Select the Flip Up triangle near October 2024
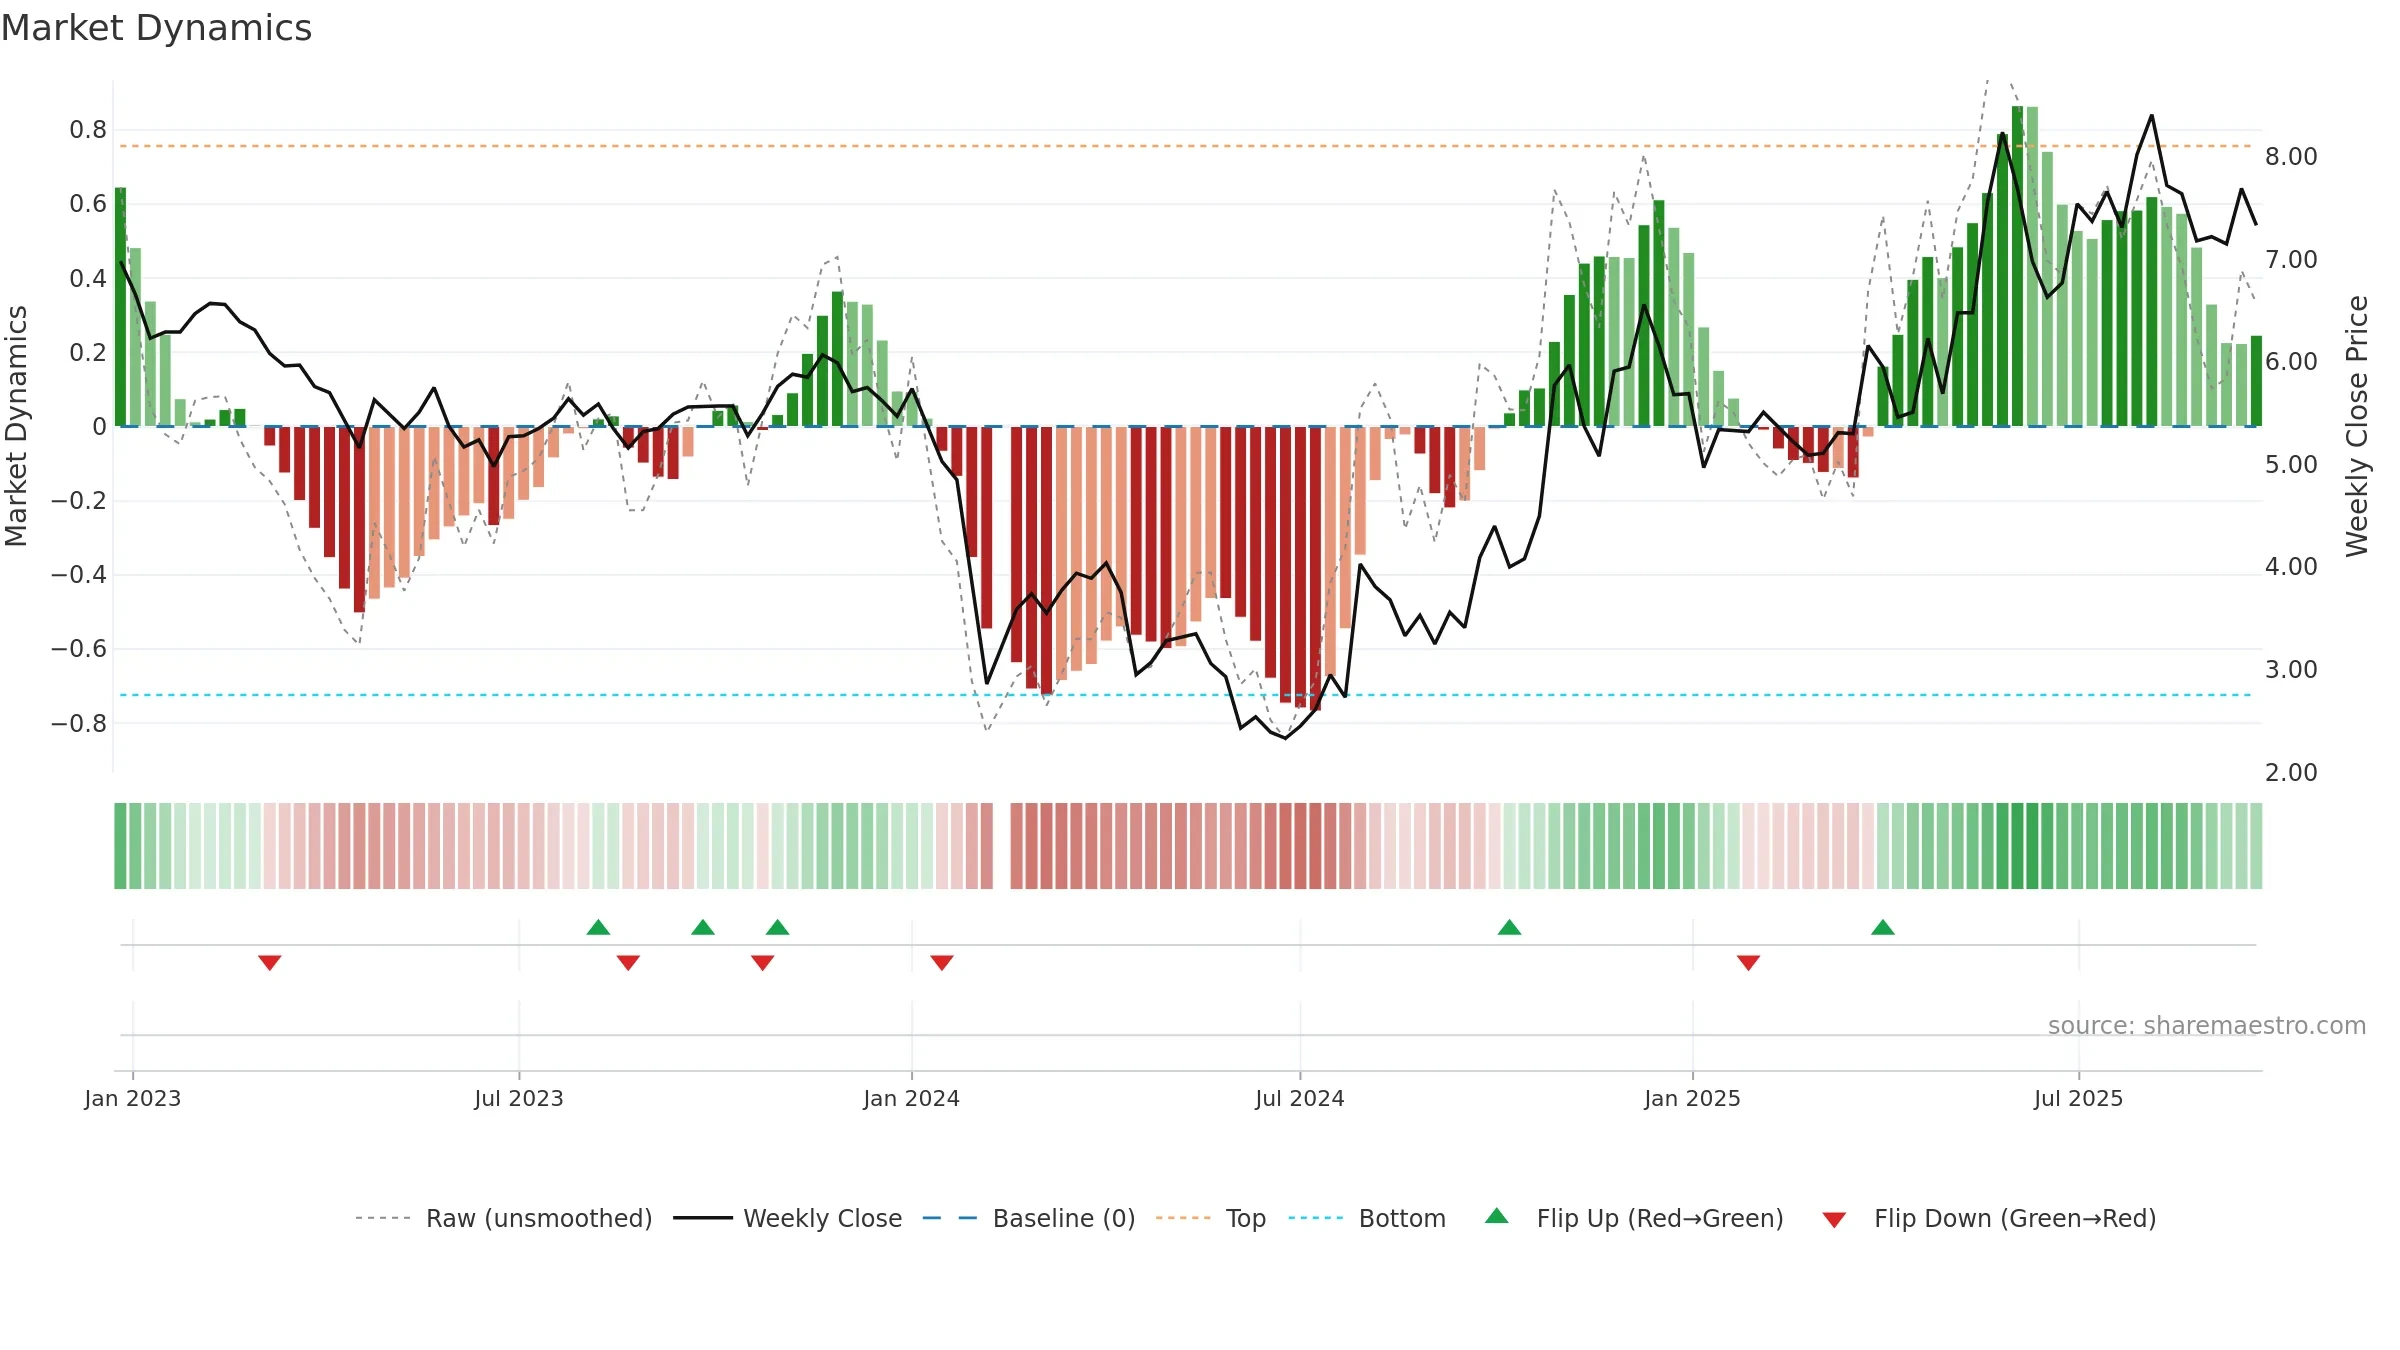The width and height of the screenshot is (2400, 1350). pos(1510,927)
